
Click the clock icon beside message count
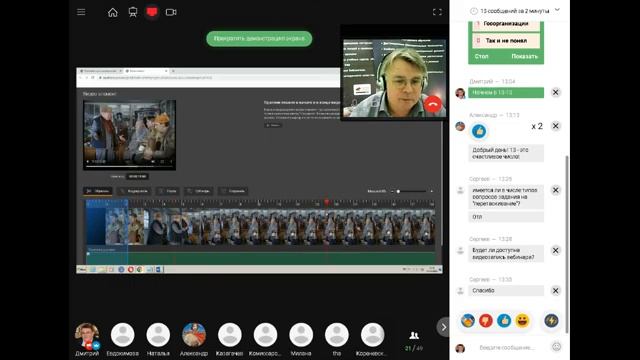click(x=473, y=11)
